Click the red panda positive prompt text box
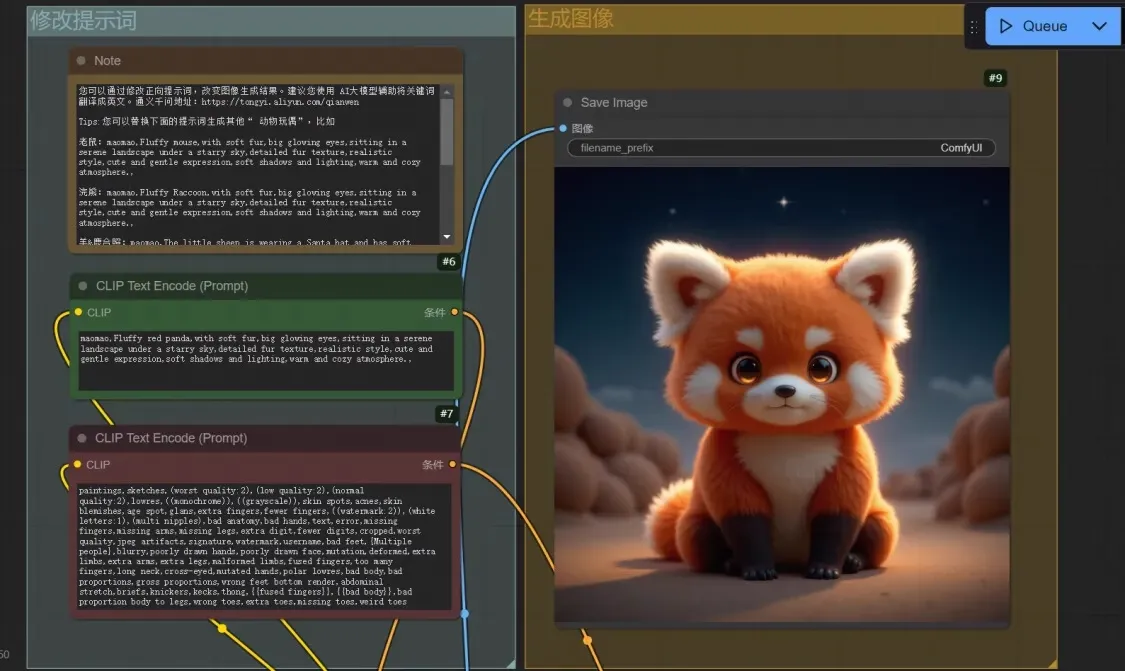 click(266, 360)
